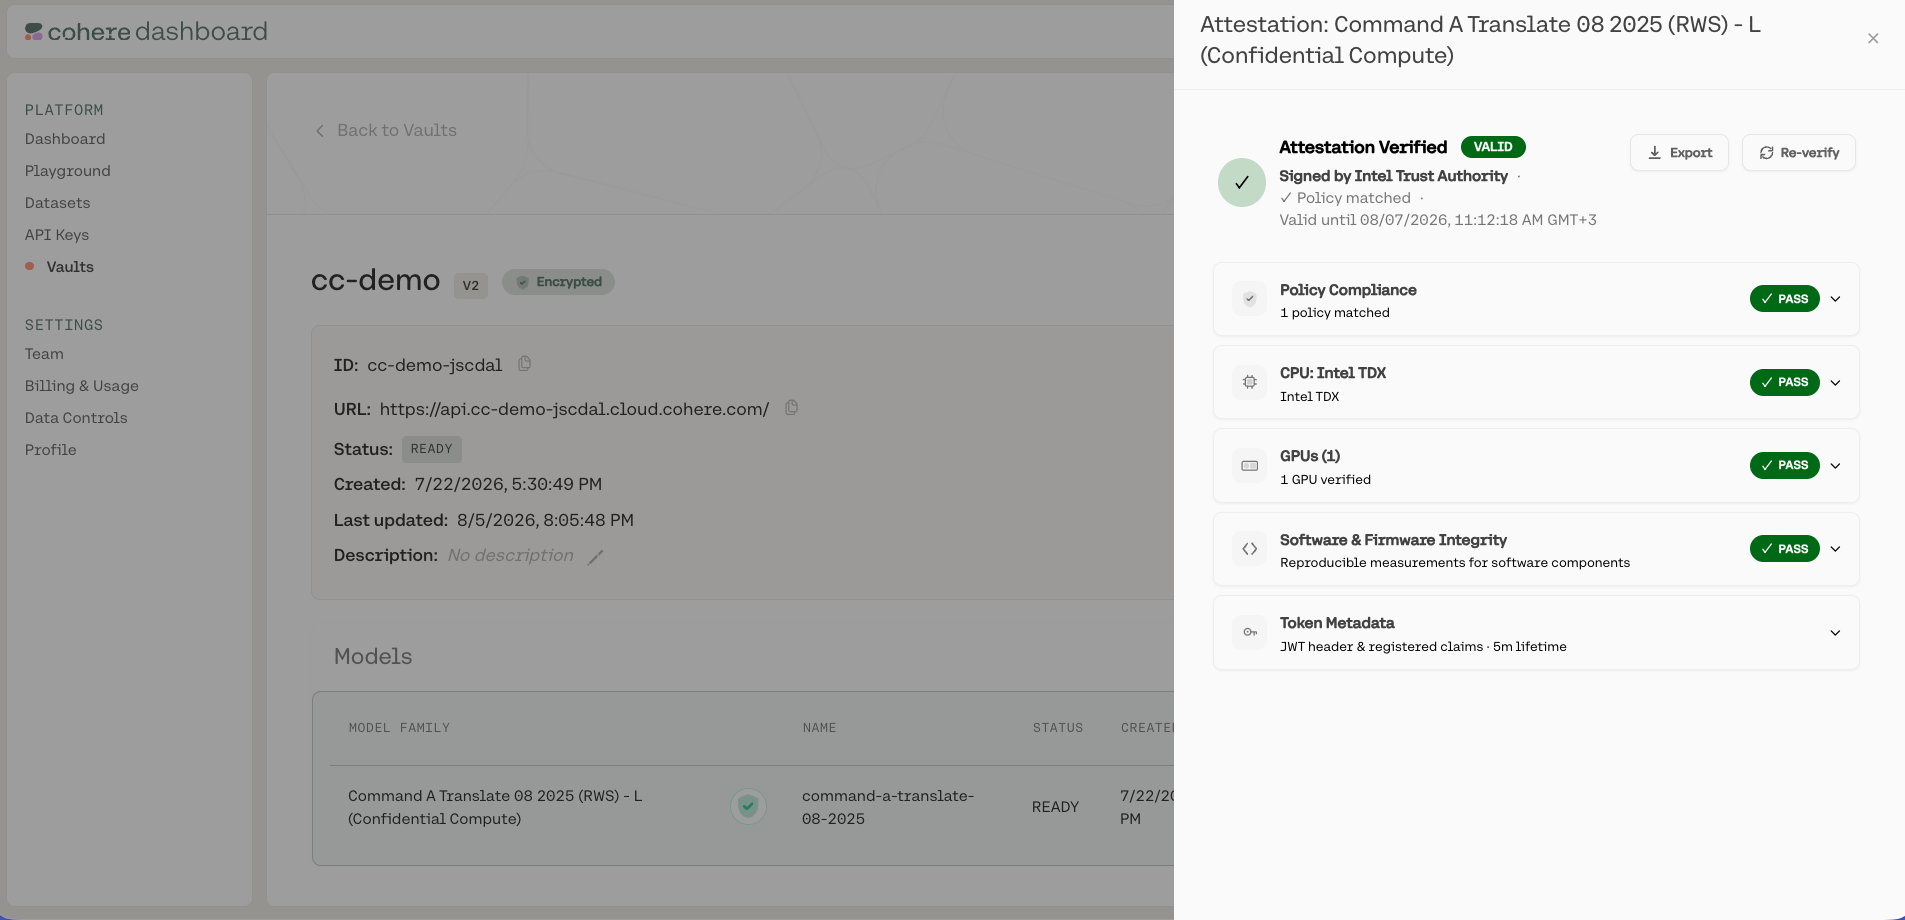Click the PASS badge on CPU: Intel TDX
Image resolution: width=1905 pixels, height=920 pixels.
[1784, 382]
